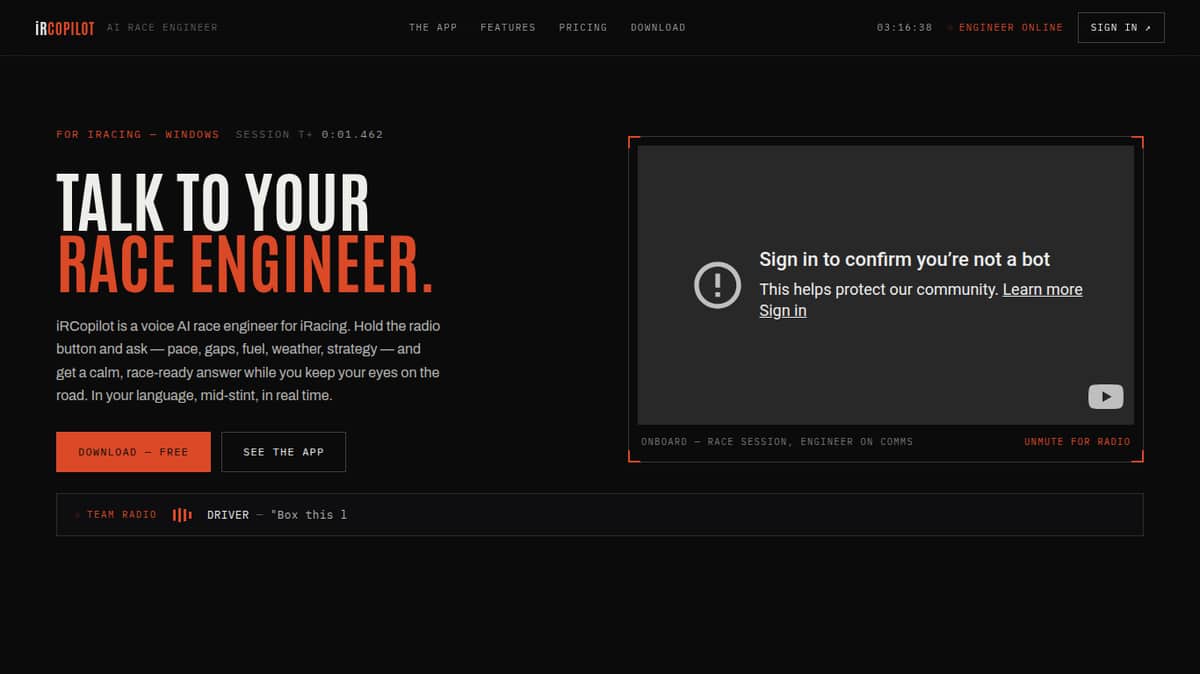Click Unmute For Radio
The image size is (1200, 674).
1077,442
